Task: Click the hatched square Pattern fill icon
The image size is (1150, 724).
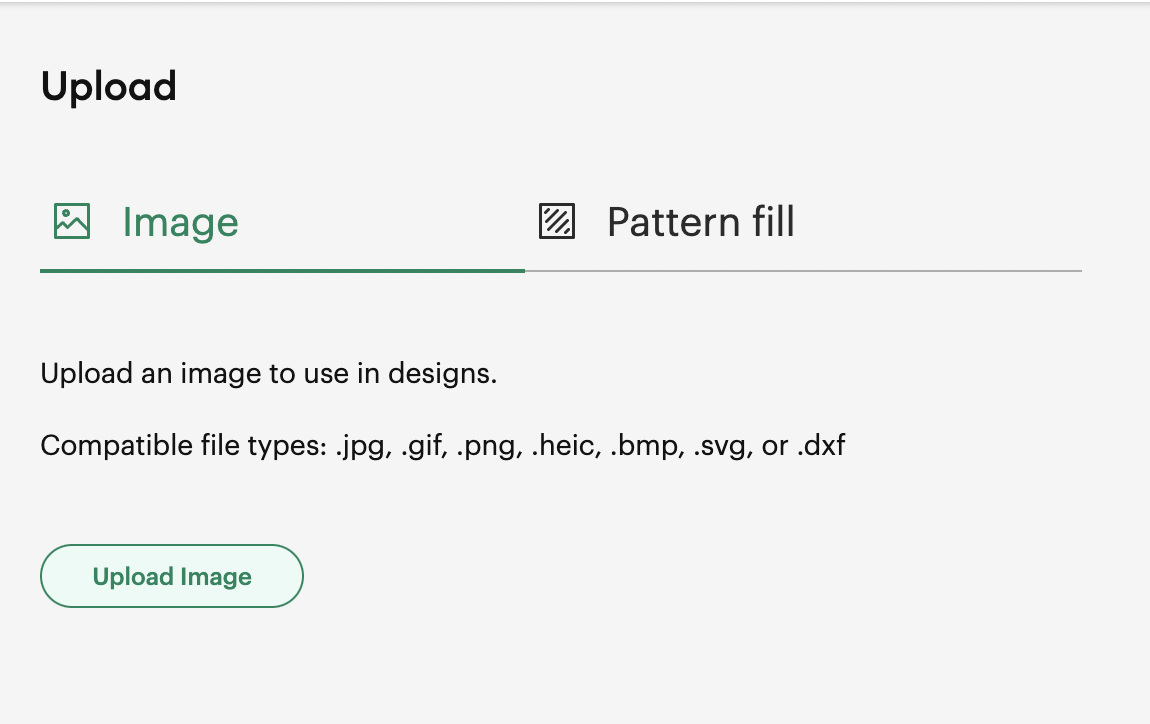Action: (557, 221)
